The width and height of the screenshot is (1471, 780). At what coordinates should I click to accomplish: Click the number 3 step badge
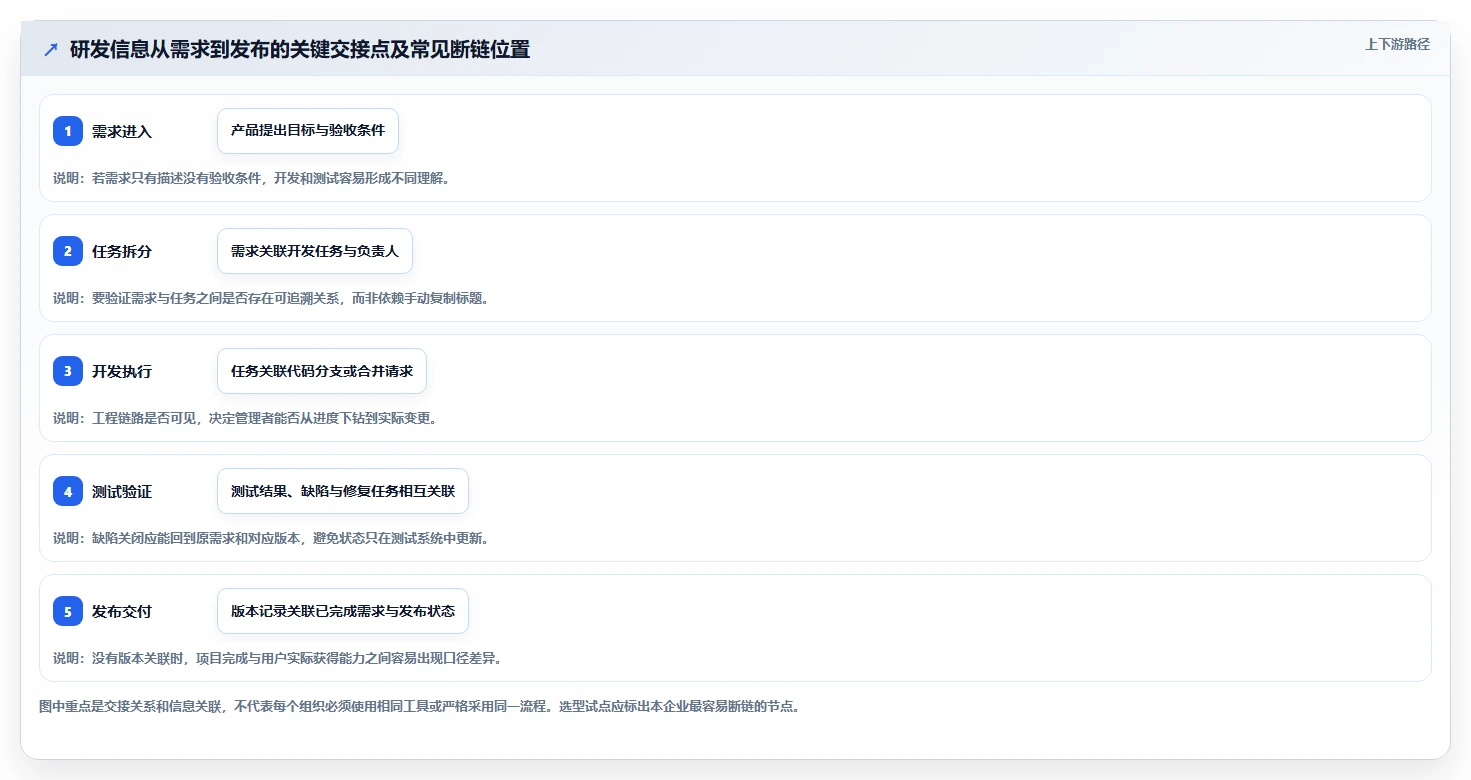(x=68, y=371)
